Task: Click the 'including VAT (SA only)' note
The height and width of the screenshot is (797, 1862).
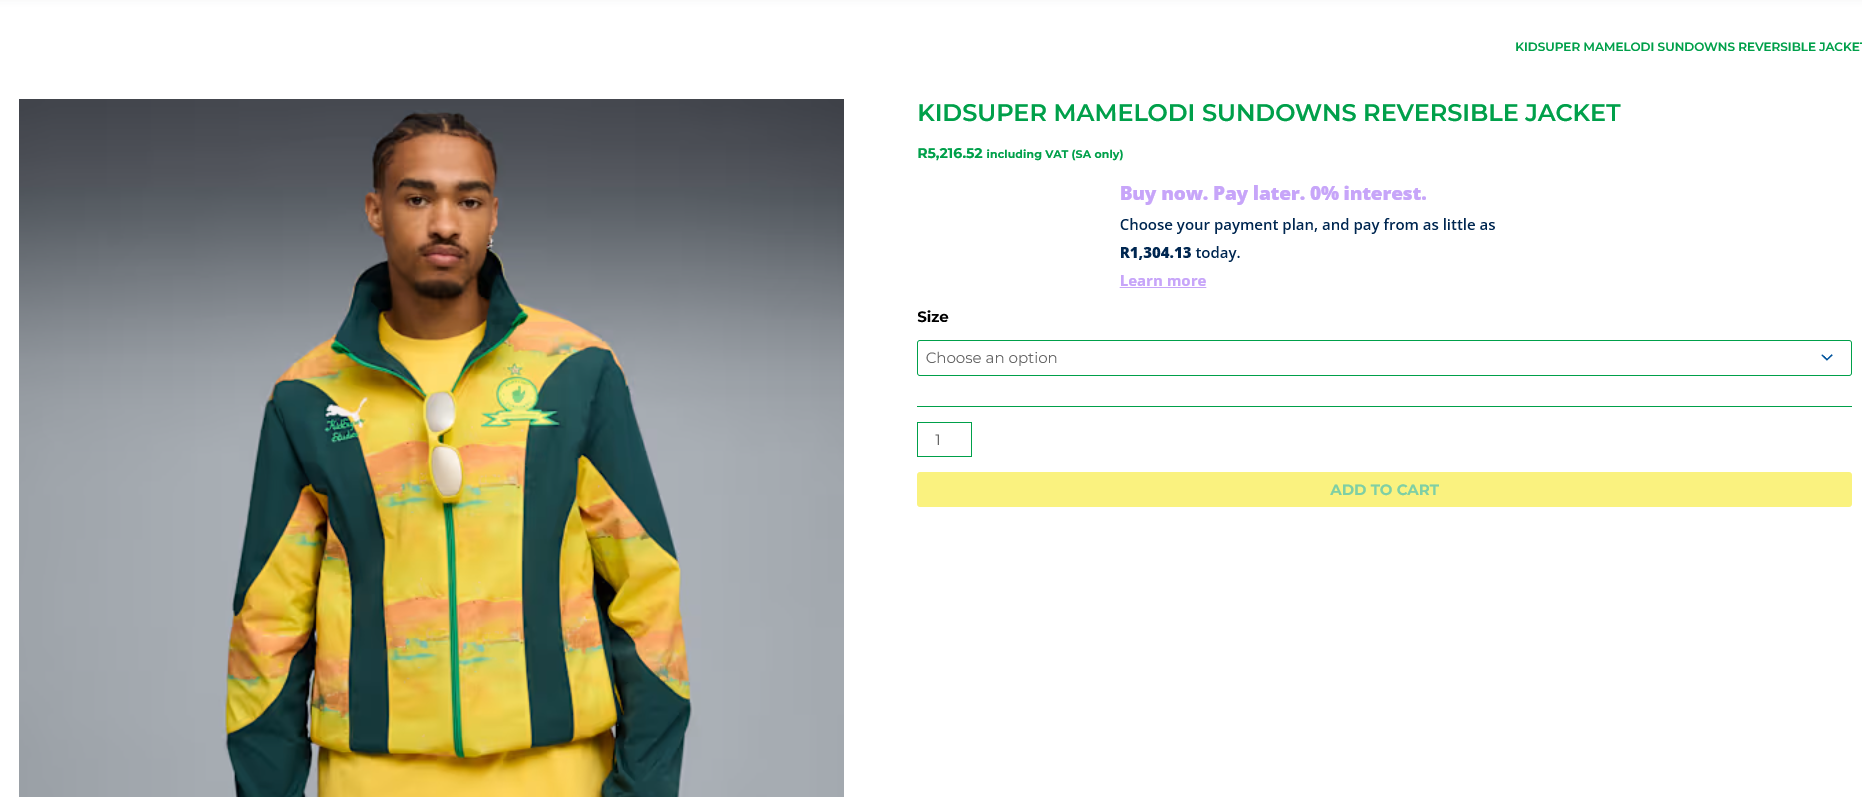Action: [1055, 154]
